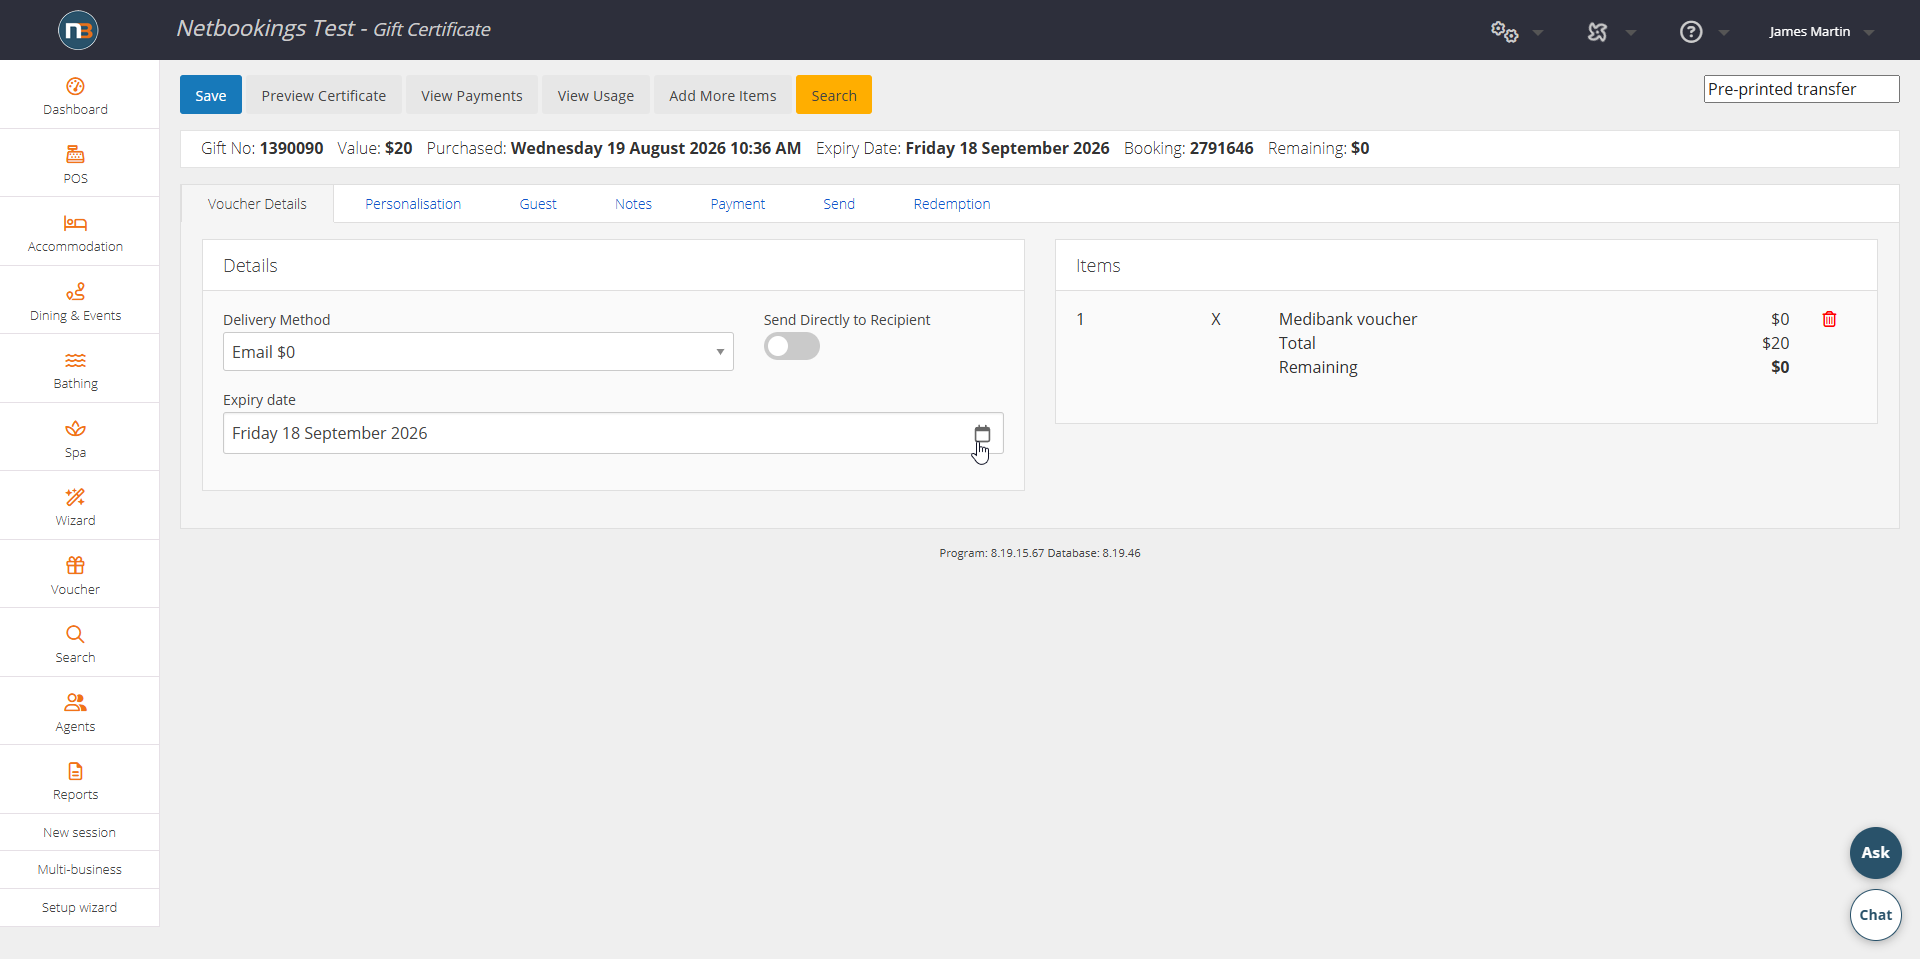
Task: Select gift number 1390090
Action: 291,148
